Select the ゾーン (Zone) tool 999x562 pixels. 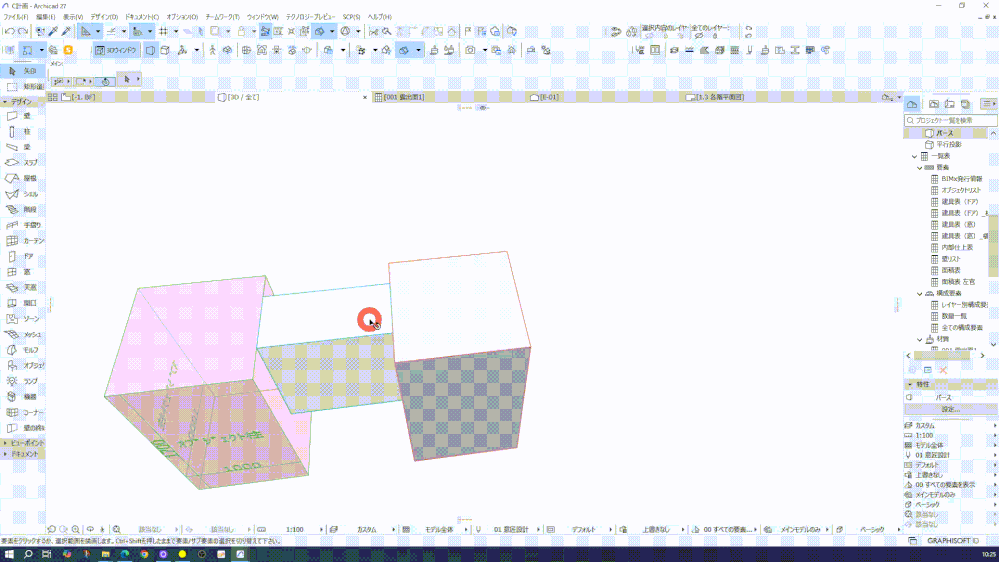click(20, 318)
